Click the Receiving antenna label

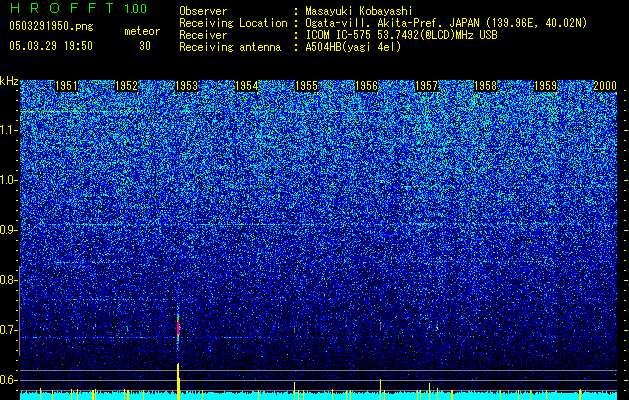point(230,47)
